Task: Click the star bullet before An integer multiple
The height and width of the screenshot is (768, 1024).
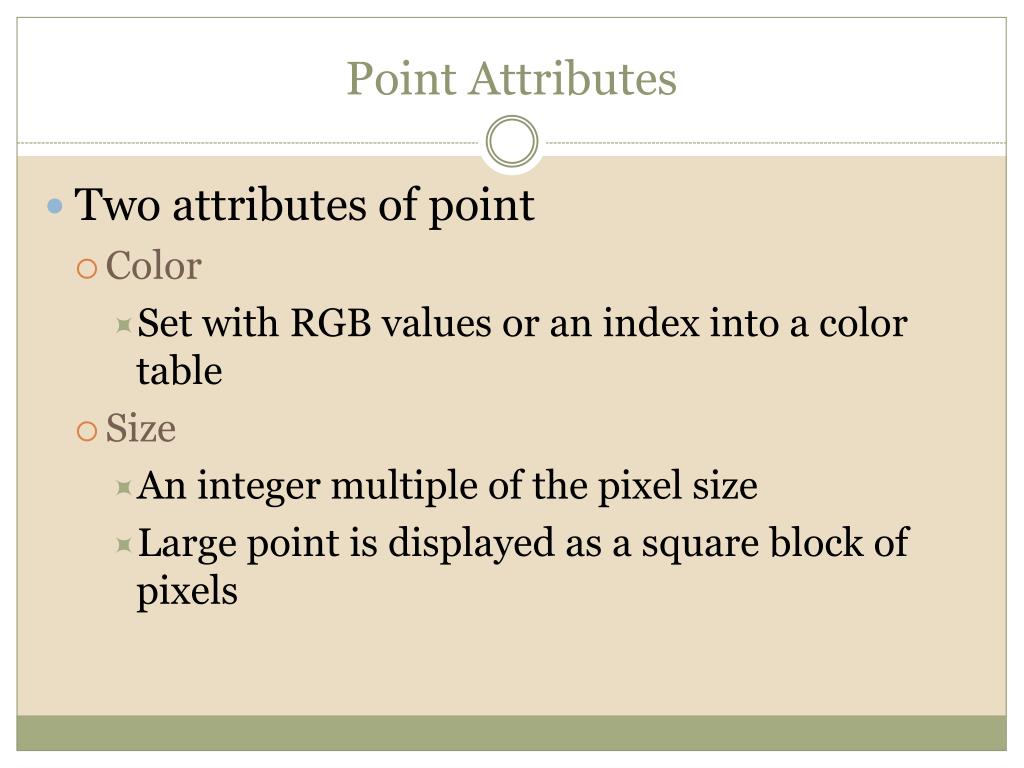Action: coord(123,487)
